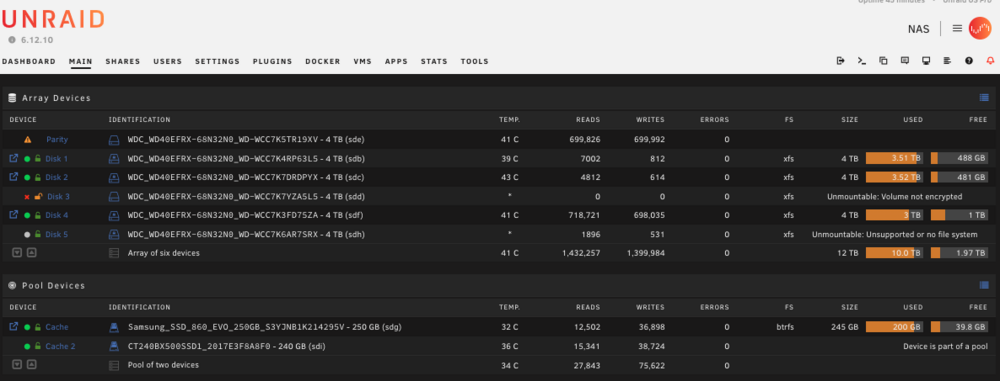The width and height of the screenshot is (1000, 381).
Task: Click the green lock icon for Disk 1
Action: [x=38, y=158]
